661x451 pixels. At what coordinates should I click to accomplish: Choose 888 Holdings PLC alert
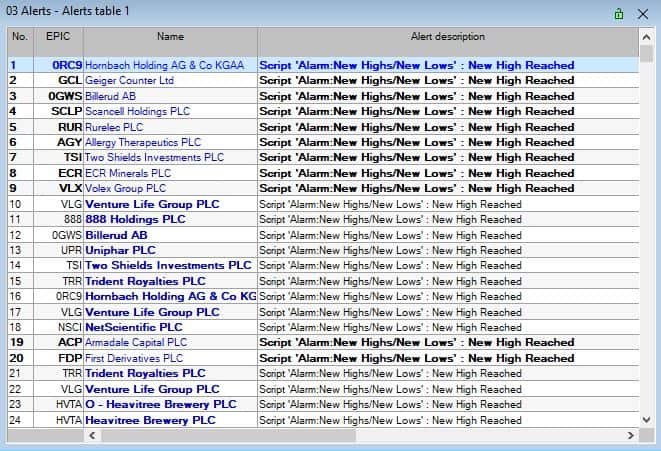135,219
